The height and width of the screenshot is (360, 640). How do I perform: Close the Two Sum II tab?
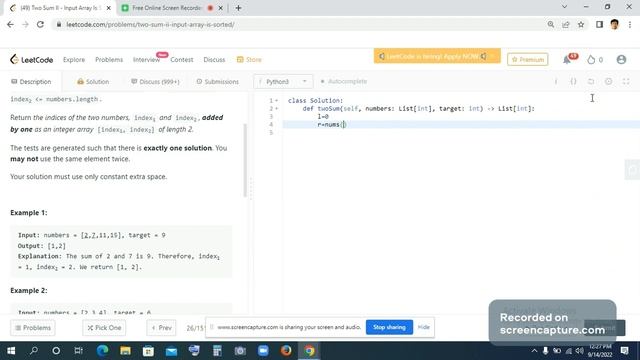[109, 8]
